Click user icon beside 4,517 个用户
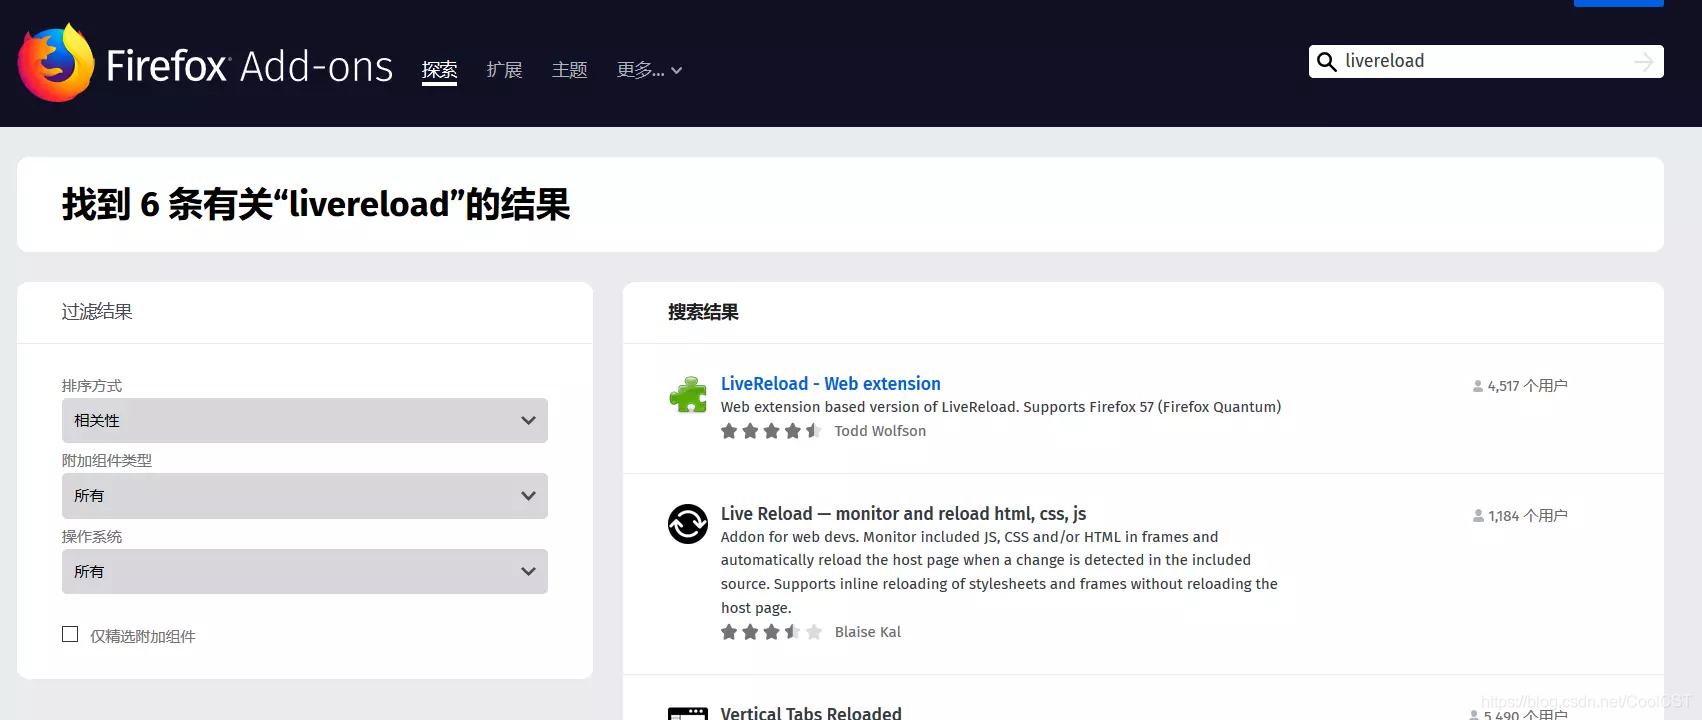The width and height of the screenshot is (1702, 720). point(1478,386)
